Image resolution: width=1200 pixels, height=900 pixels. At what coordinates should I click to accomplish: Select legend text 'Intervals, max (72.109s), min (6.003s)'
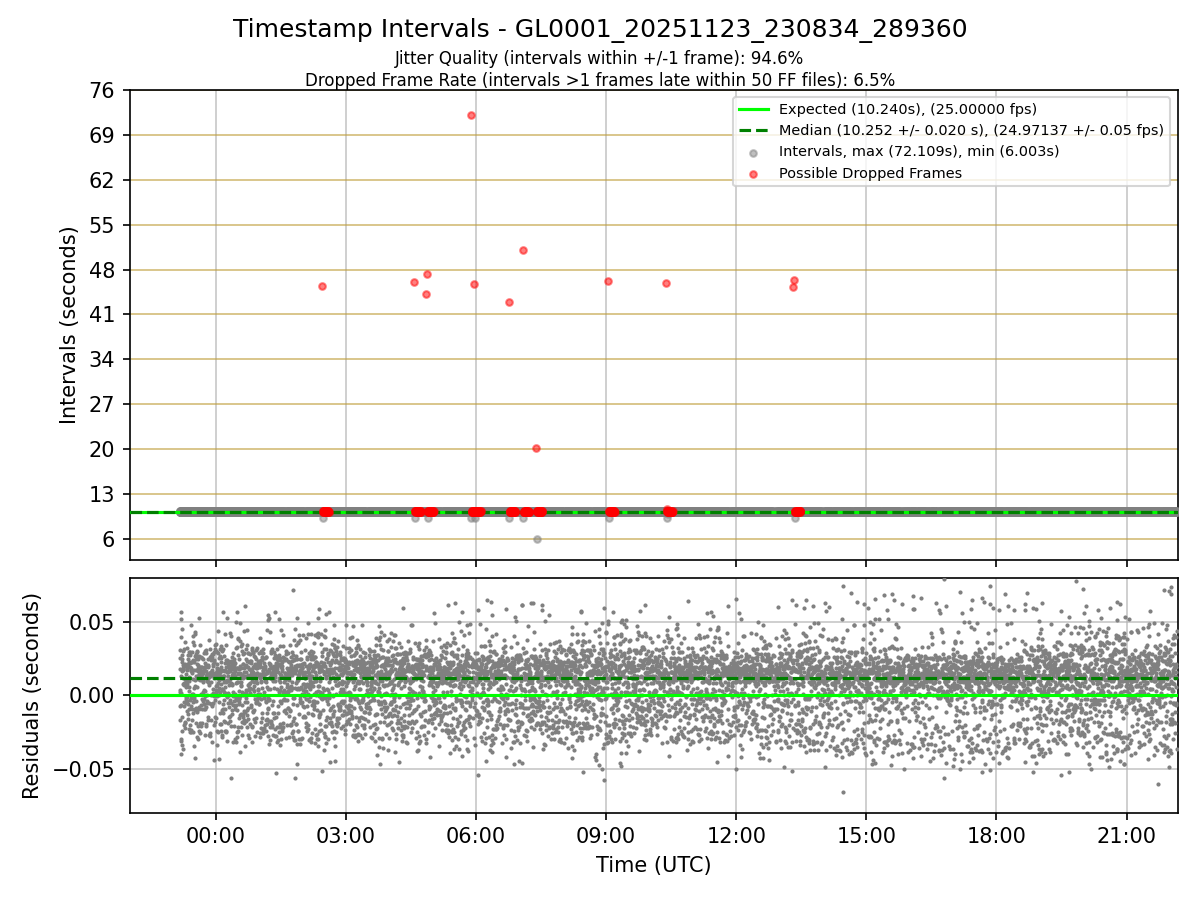(919, 152)
